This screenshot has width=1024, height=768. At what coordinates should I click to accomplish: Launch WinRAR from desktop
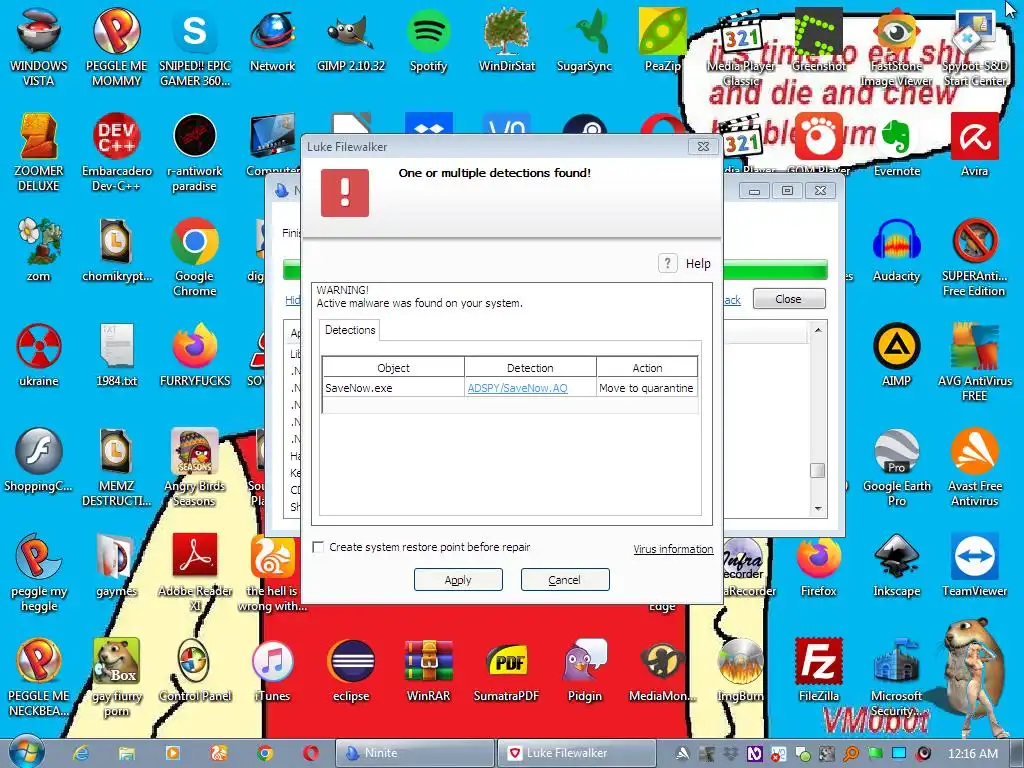tap(428, 671)
